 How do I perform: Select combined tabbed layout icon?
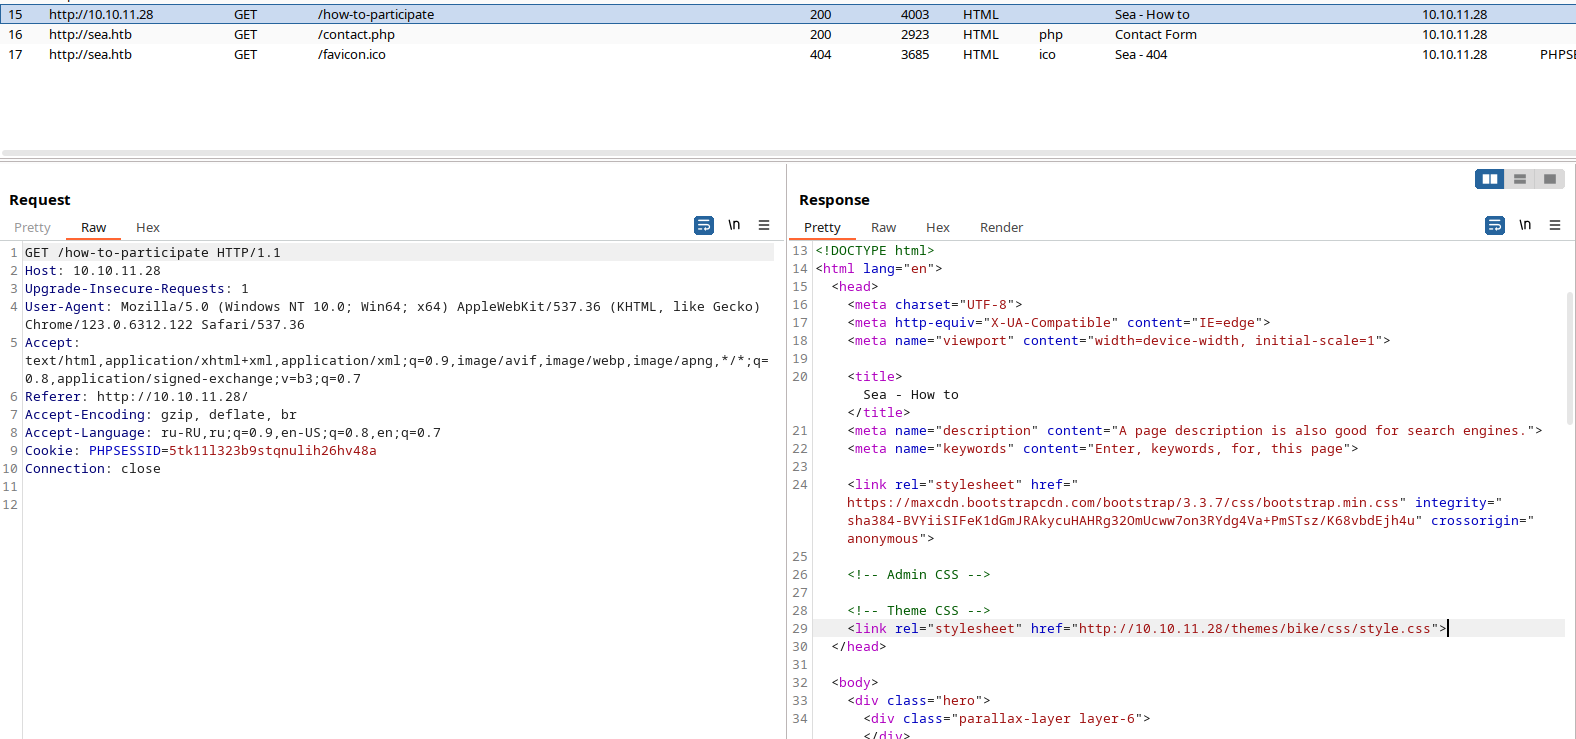pos(1550,179)
